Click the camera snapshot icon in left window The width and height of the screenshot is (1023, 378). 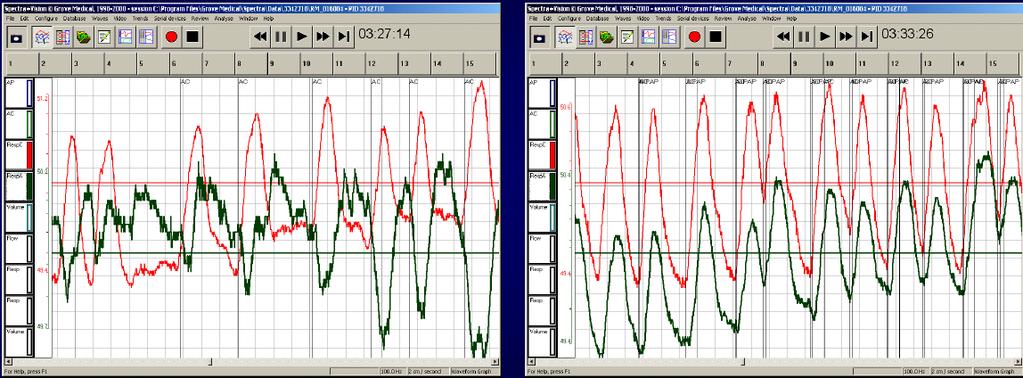pos(17,37)
